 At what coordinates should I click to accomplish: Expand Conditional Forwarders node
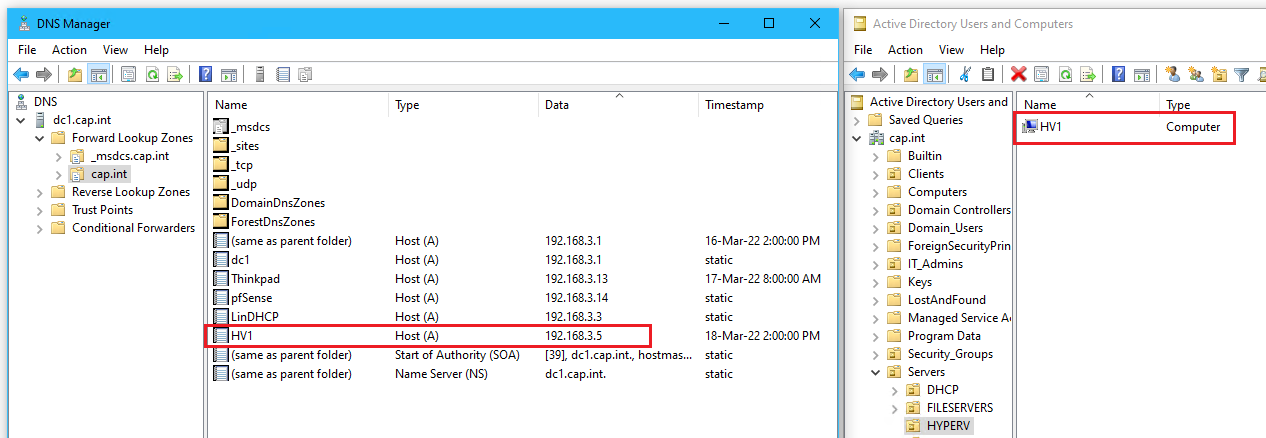[x=40, y=228]
